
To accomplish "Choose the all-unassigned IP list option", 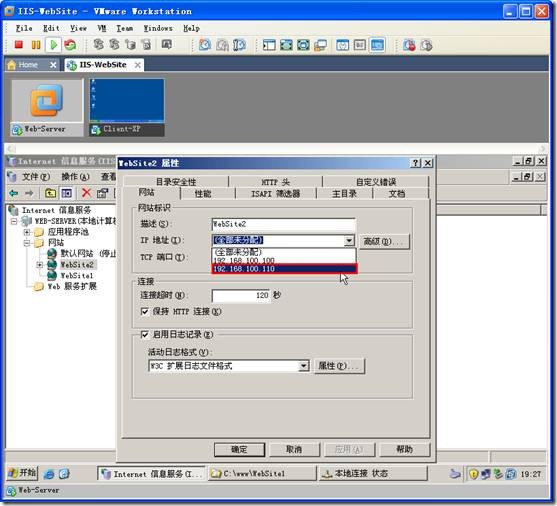I will pyautogui.click(x=284, y=252).
